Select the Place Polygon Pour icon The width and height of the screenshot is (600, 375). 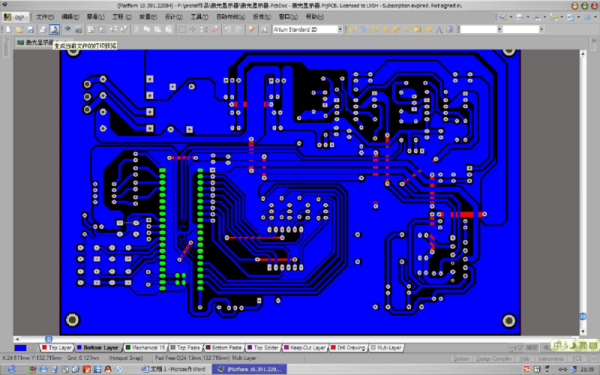428,29
